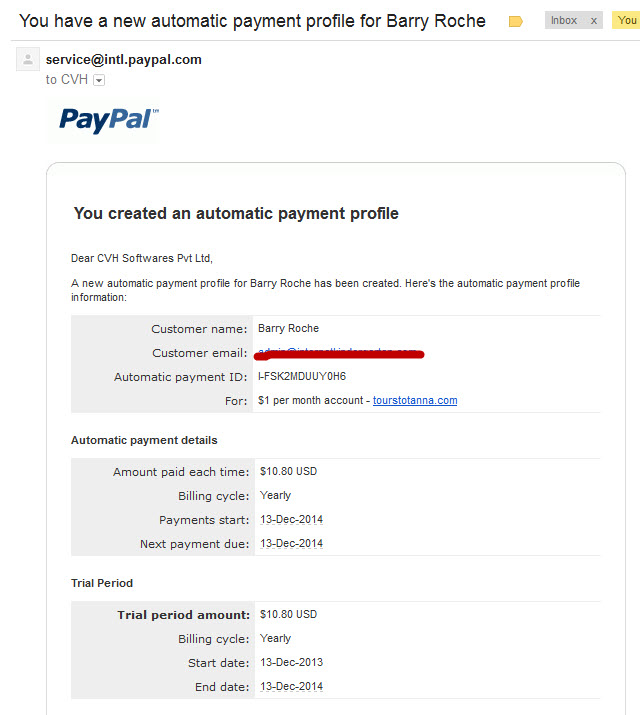This screenshot has width=640, height=715.
Task: Click the sender's avatar icon
Action: [28, 60]
